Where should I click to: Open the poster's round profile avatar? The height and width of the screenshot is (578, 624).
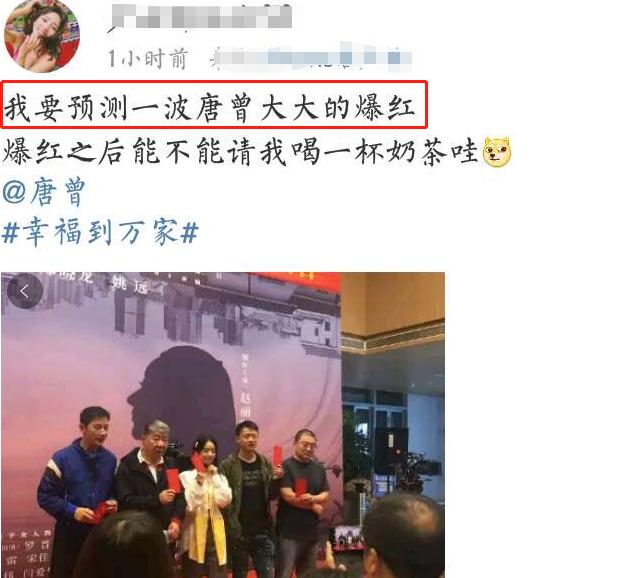(42, 36)
